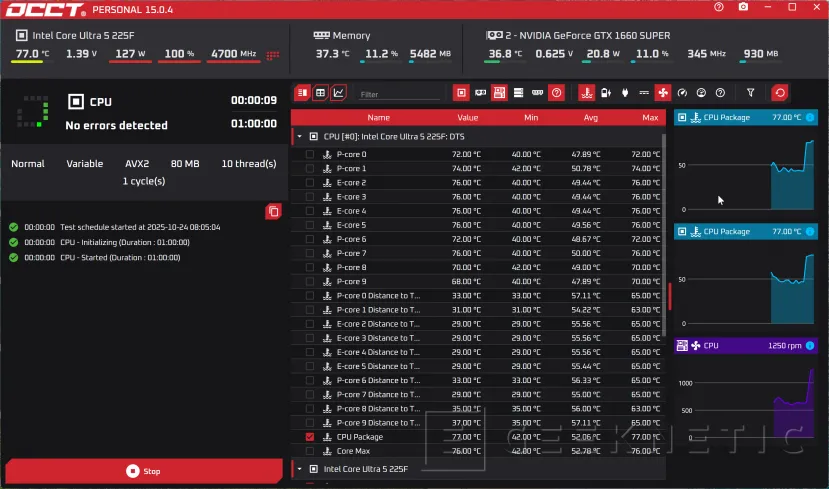Collapse the CPU [#0] DTS sensor group
Image resolution: width=829 pixels, height=489 pixels.
(299, 136)
